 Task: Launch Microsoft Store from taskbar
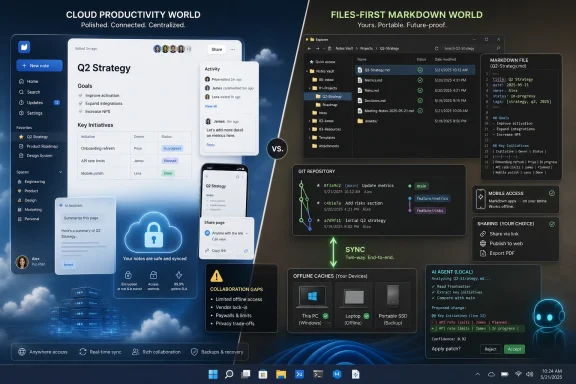(263, 374)
